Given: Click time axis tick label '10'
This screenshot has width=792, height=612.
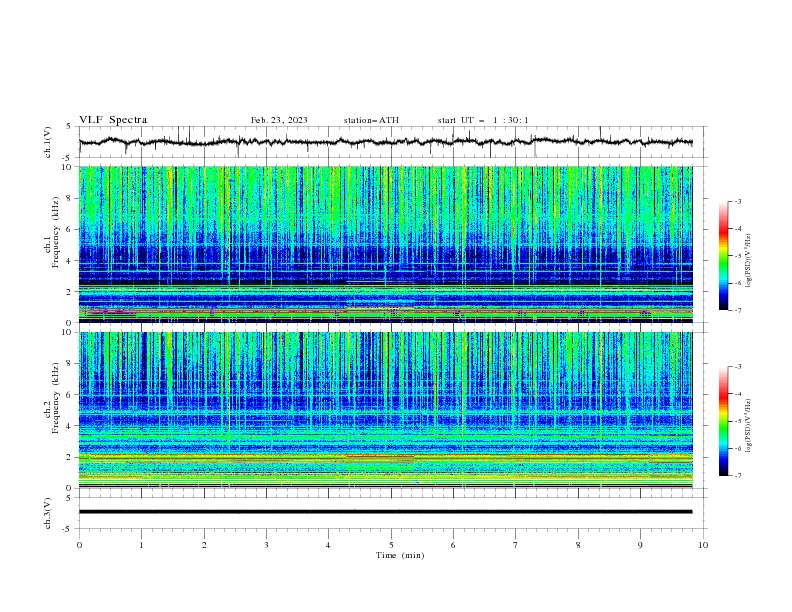Looking at the screenshot, I should (x=703, y=545).
